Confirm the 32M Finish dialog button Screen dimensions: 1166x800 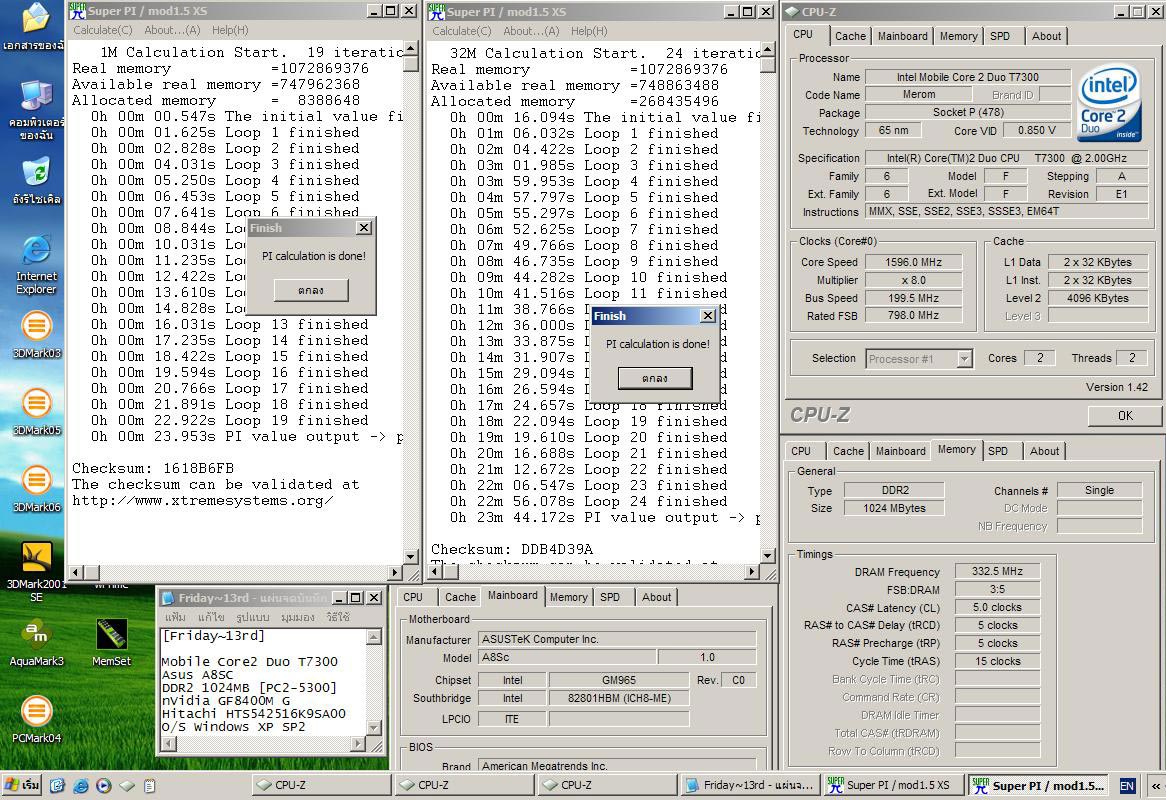[654, 378]
